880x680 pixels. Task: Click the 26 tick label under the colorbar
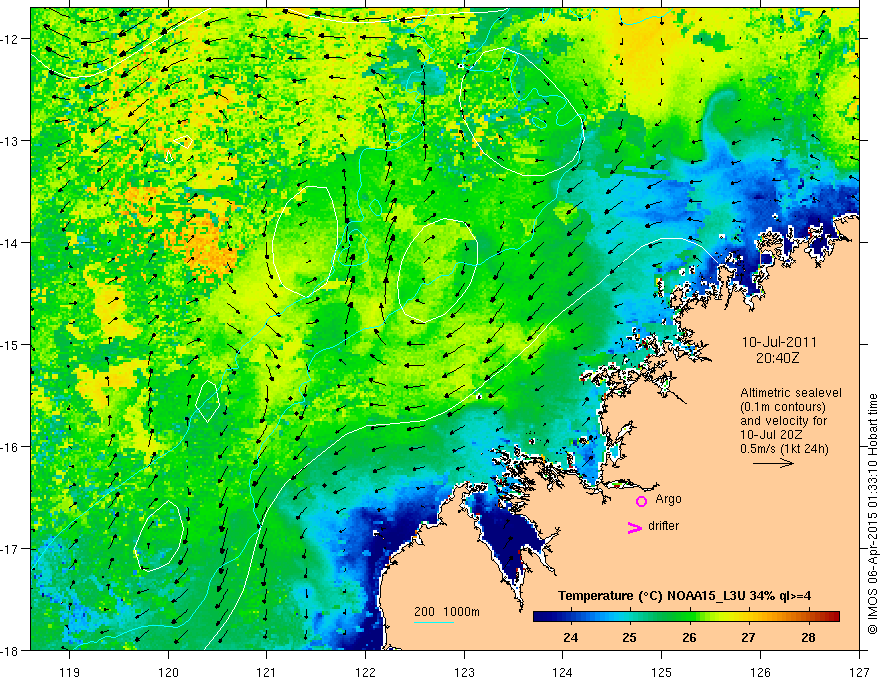[x=689, y=637]
